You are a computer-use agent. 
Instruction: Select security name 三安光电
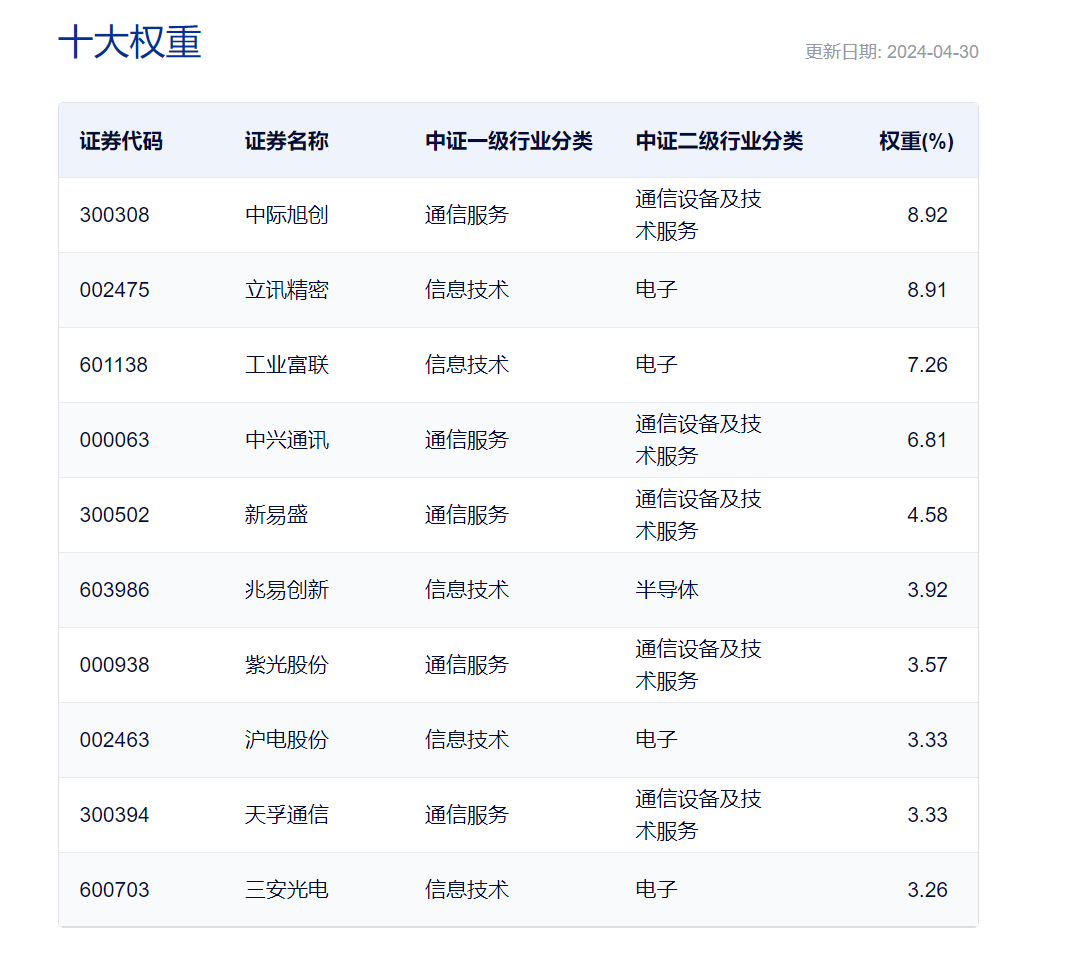coord(287,891)
